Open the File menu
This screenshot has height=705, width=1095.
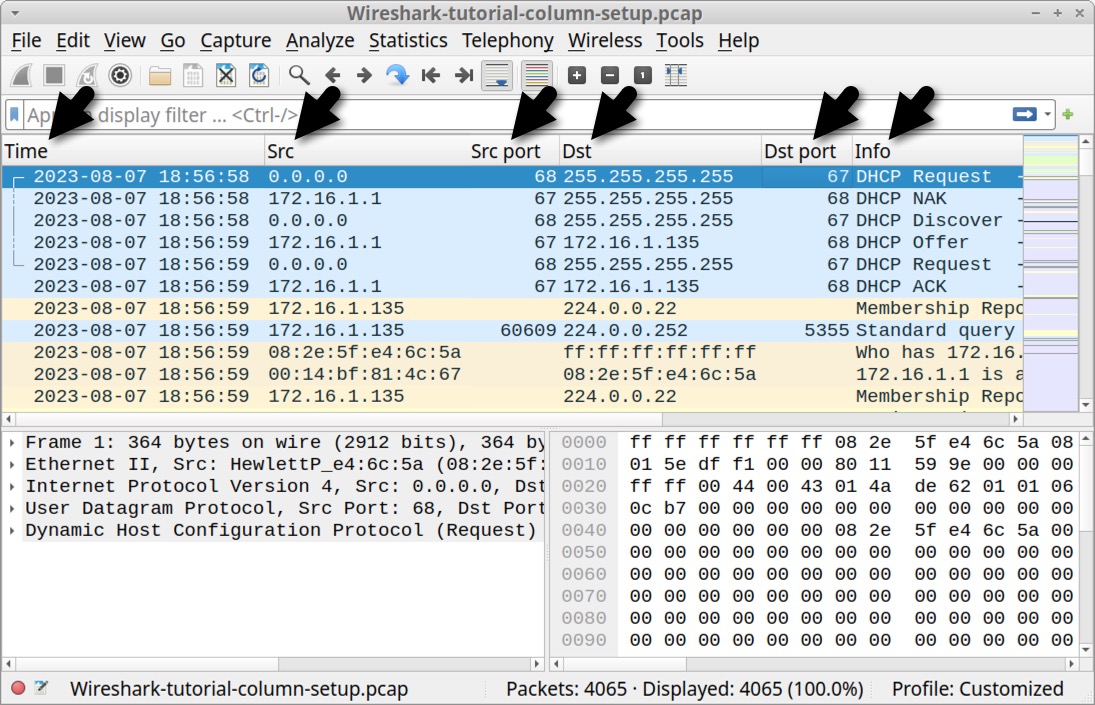[x=27, y=40]
